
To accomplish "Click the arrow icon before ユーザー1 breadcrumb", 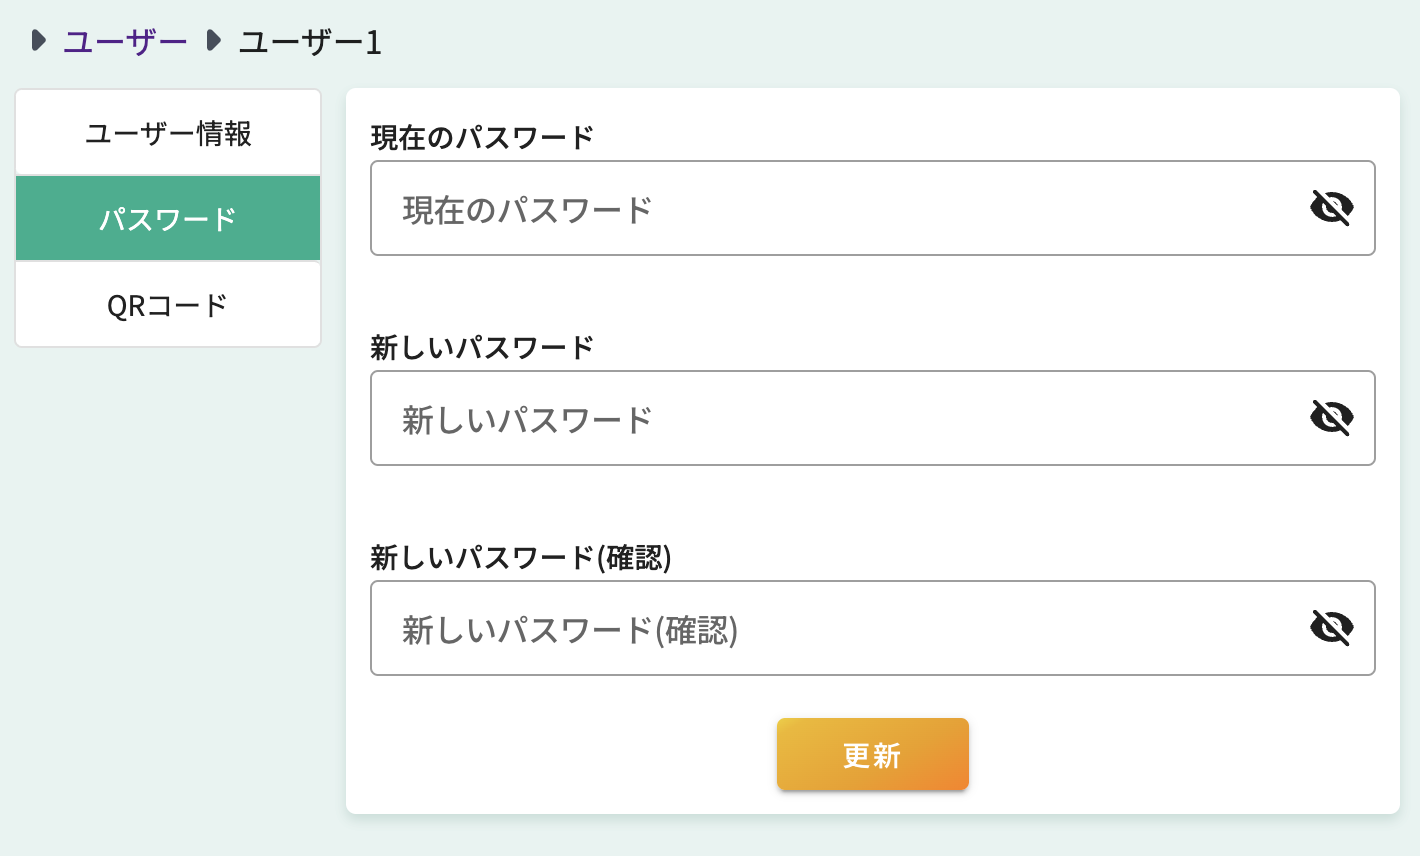I will (x=212, y=41).
